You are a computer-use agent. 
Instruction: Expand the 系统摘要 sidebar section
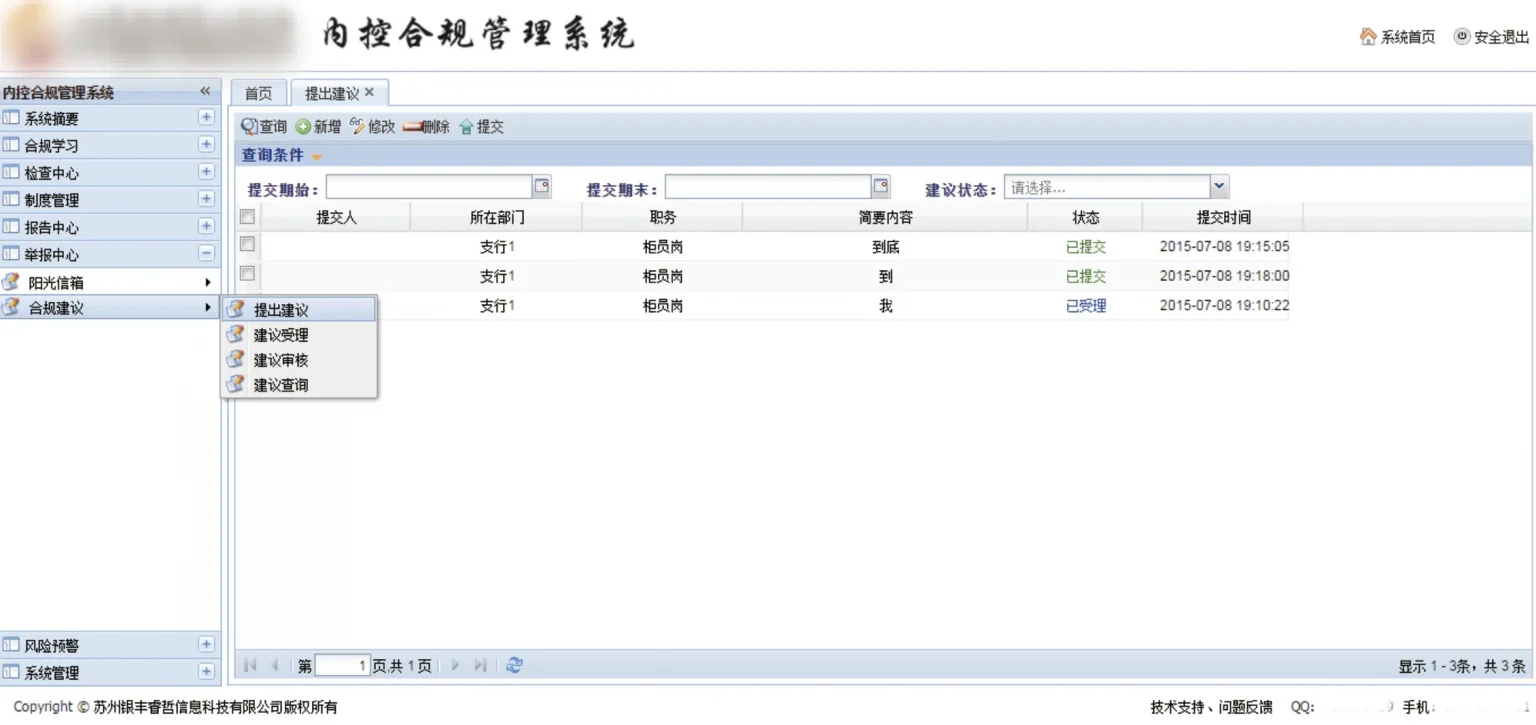(206, 117)
